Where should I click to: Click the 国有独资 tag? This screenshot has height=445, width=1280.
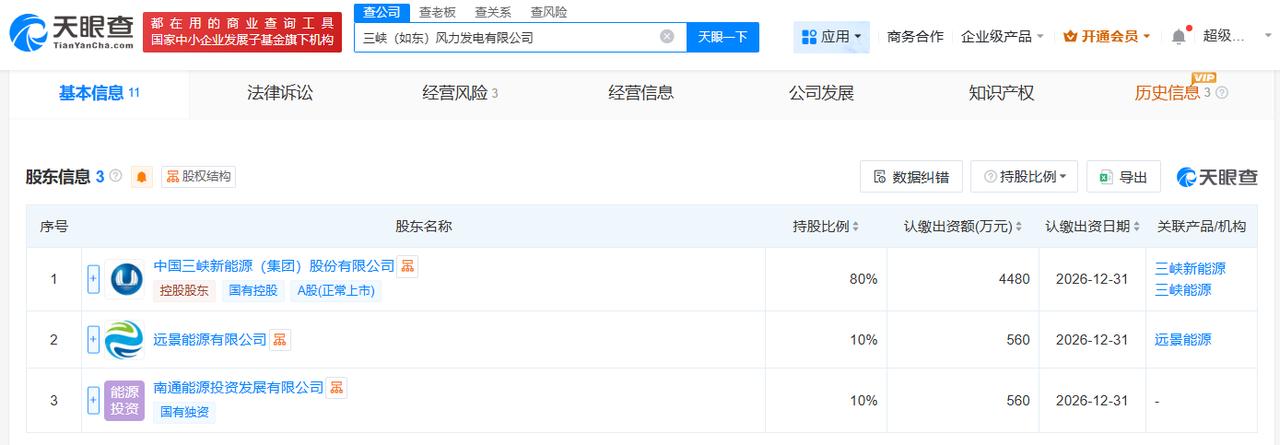click(x=184, y=411)
